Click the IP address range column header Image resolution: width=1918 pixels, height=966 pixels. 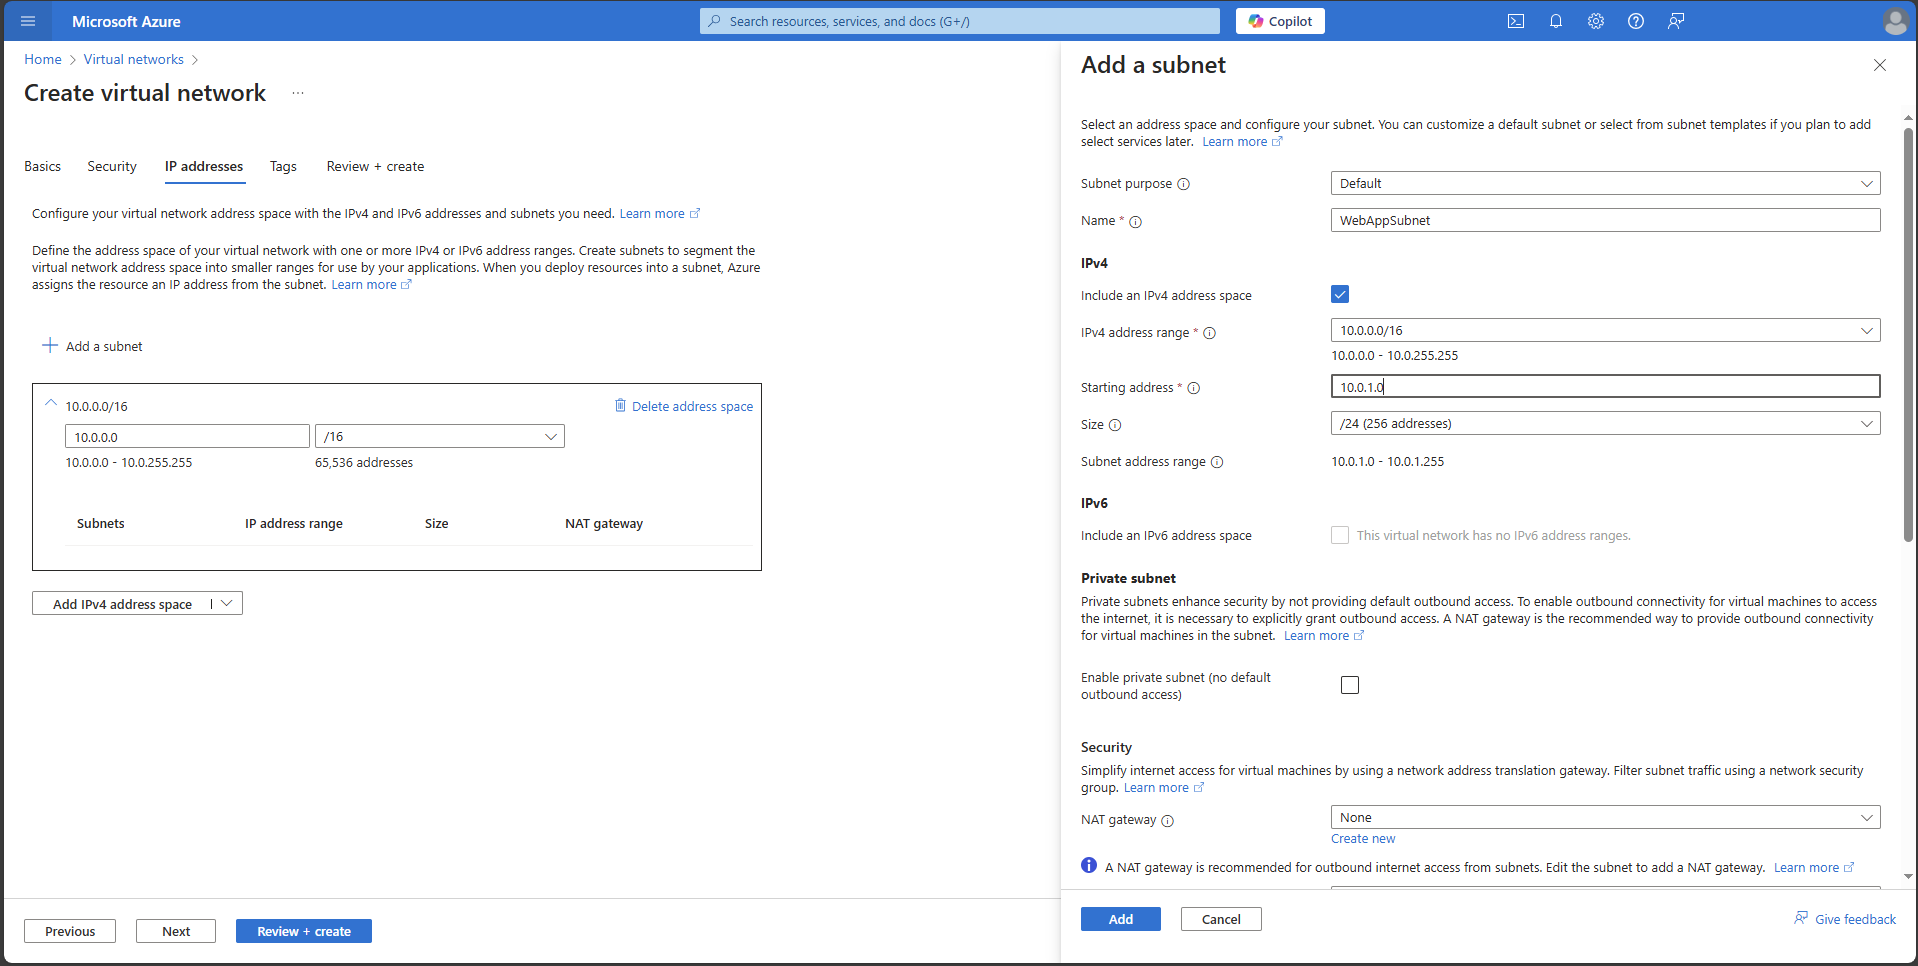coord(294,523)
